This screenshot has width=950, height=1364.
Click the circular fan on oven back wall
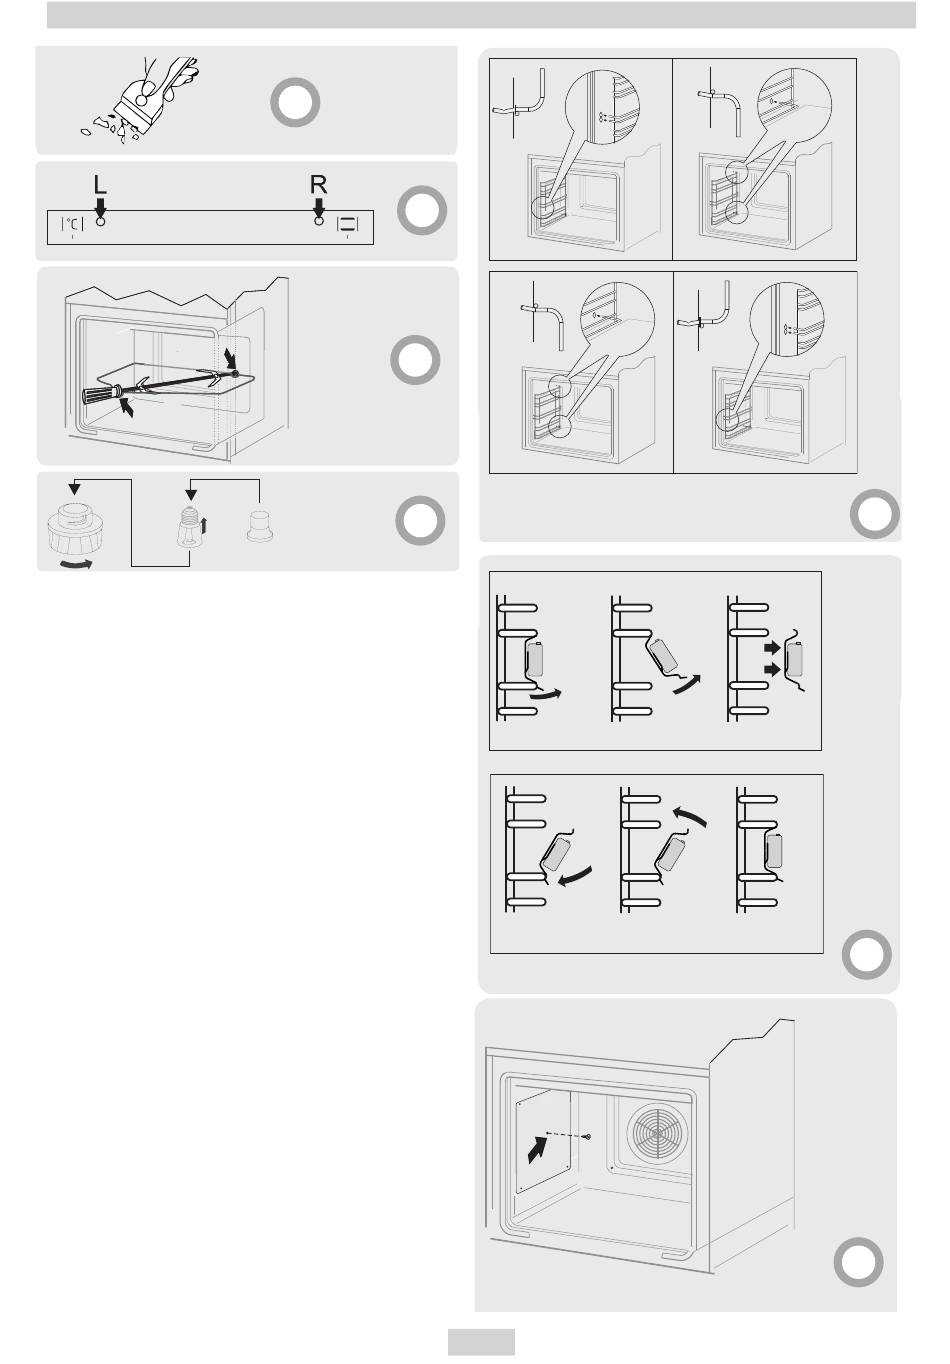pos(661,1133)
